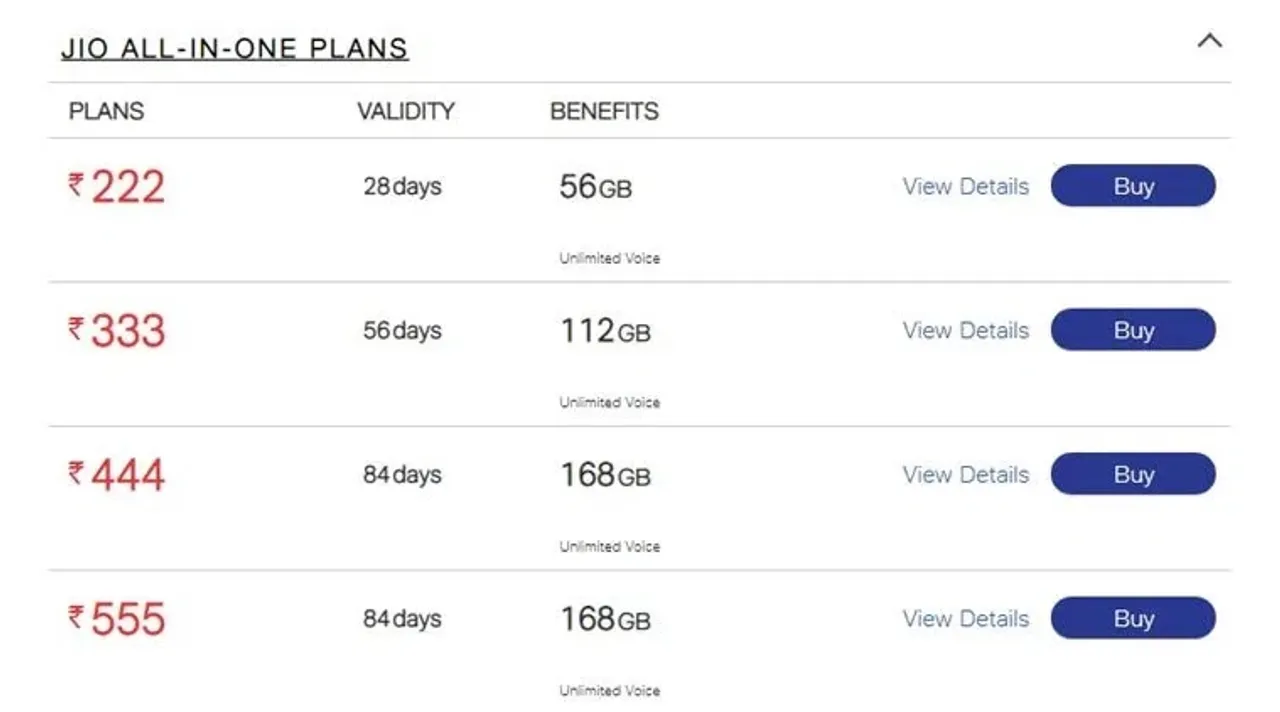This screenshot has width=1280, height=712.
Task: Select the ₹333 plan price
Action: (x=116, y=331)
